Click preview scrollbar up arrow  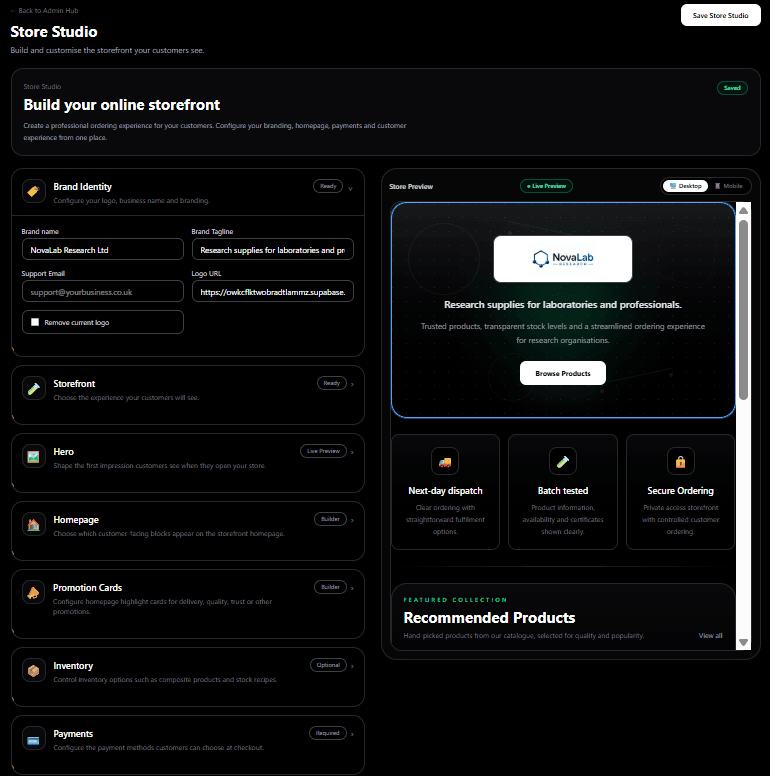[x=743, y=210]
